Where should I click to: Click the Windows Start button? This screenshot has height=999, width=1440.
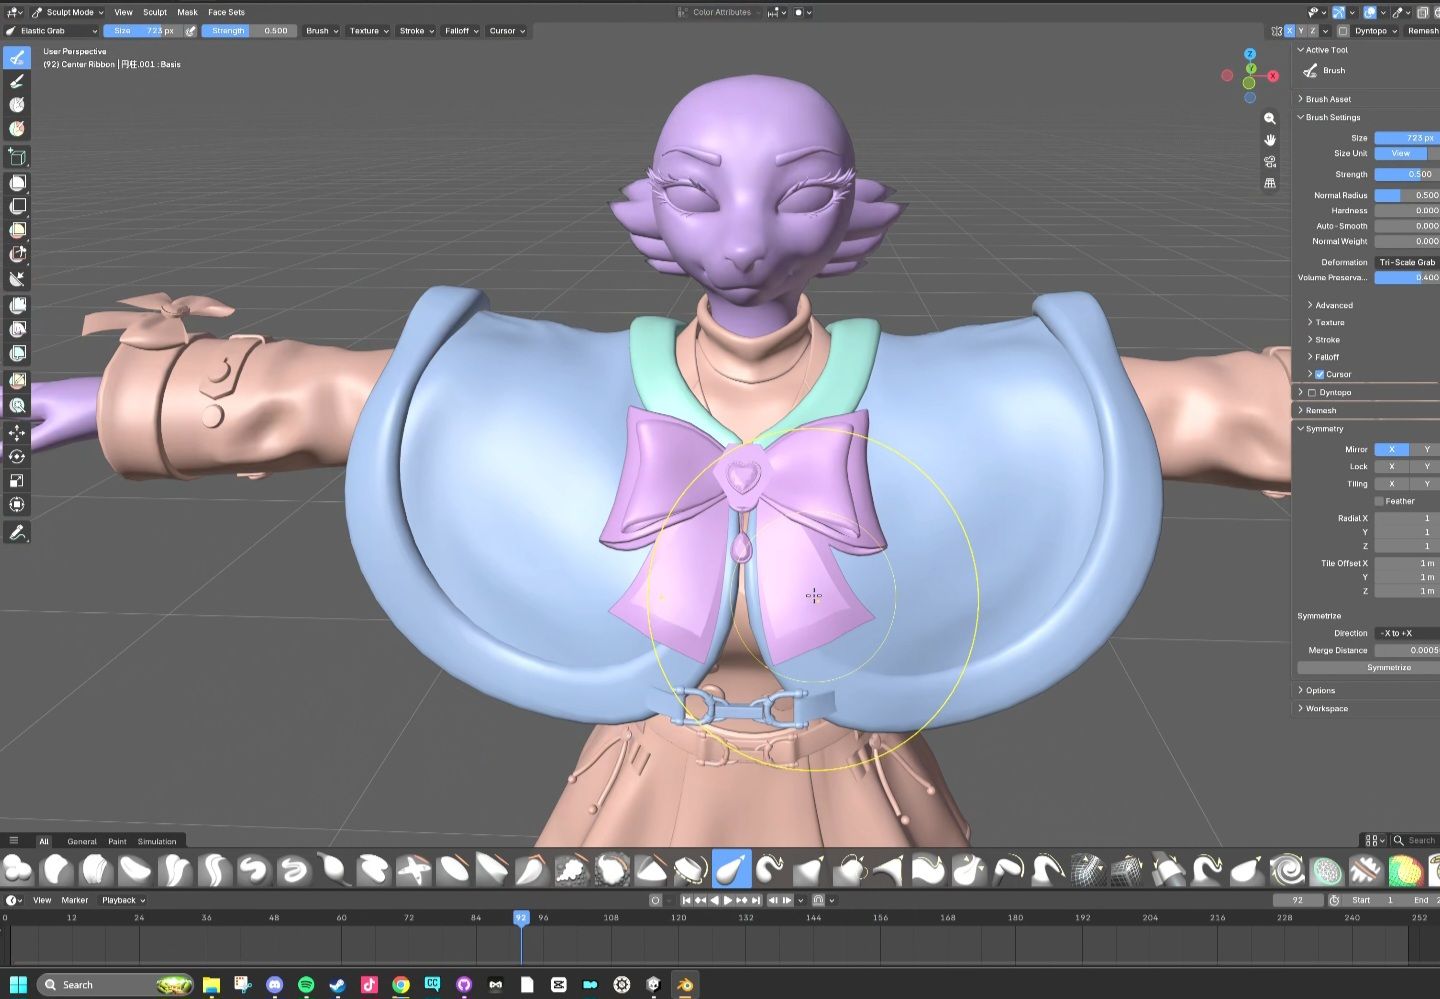18,985
